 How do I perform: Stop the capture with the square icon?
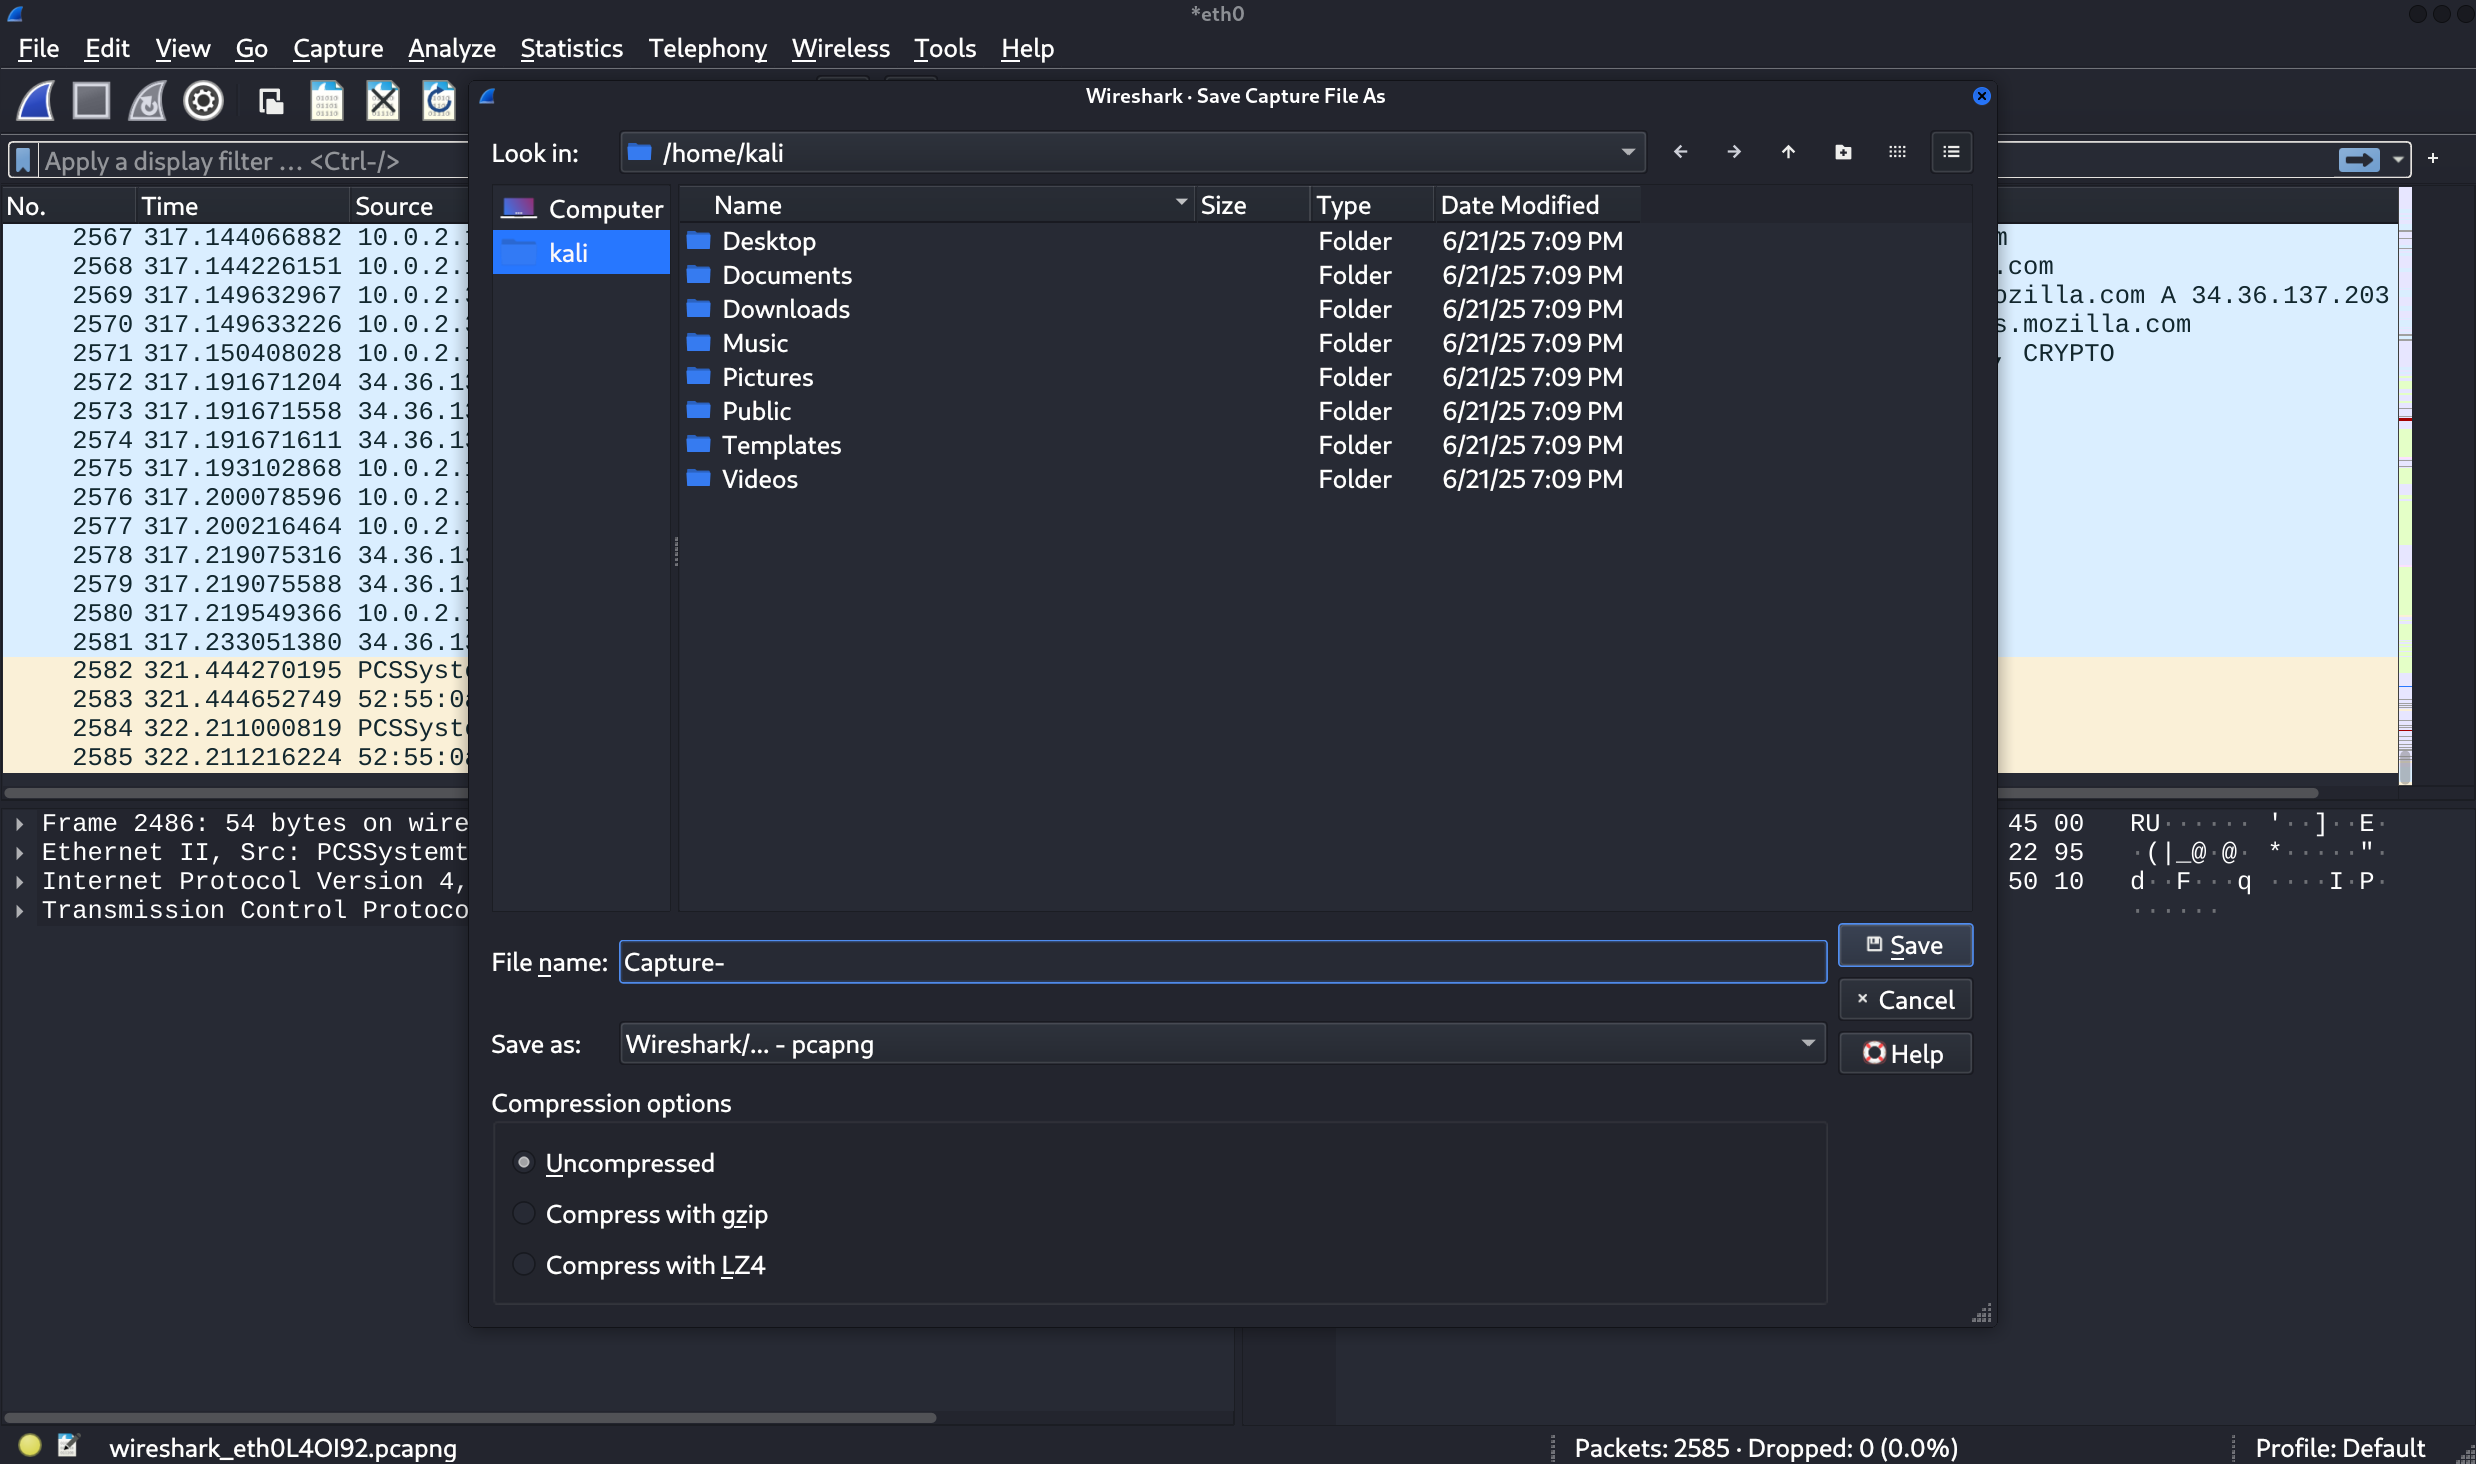pos(91,101)
